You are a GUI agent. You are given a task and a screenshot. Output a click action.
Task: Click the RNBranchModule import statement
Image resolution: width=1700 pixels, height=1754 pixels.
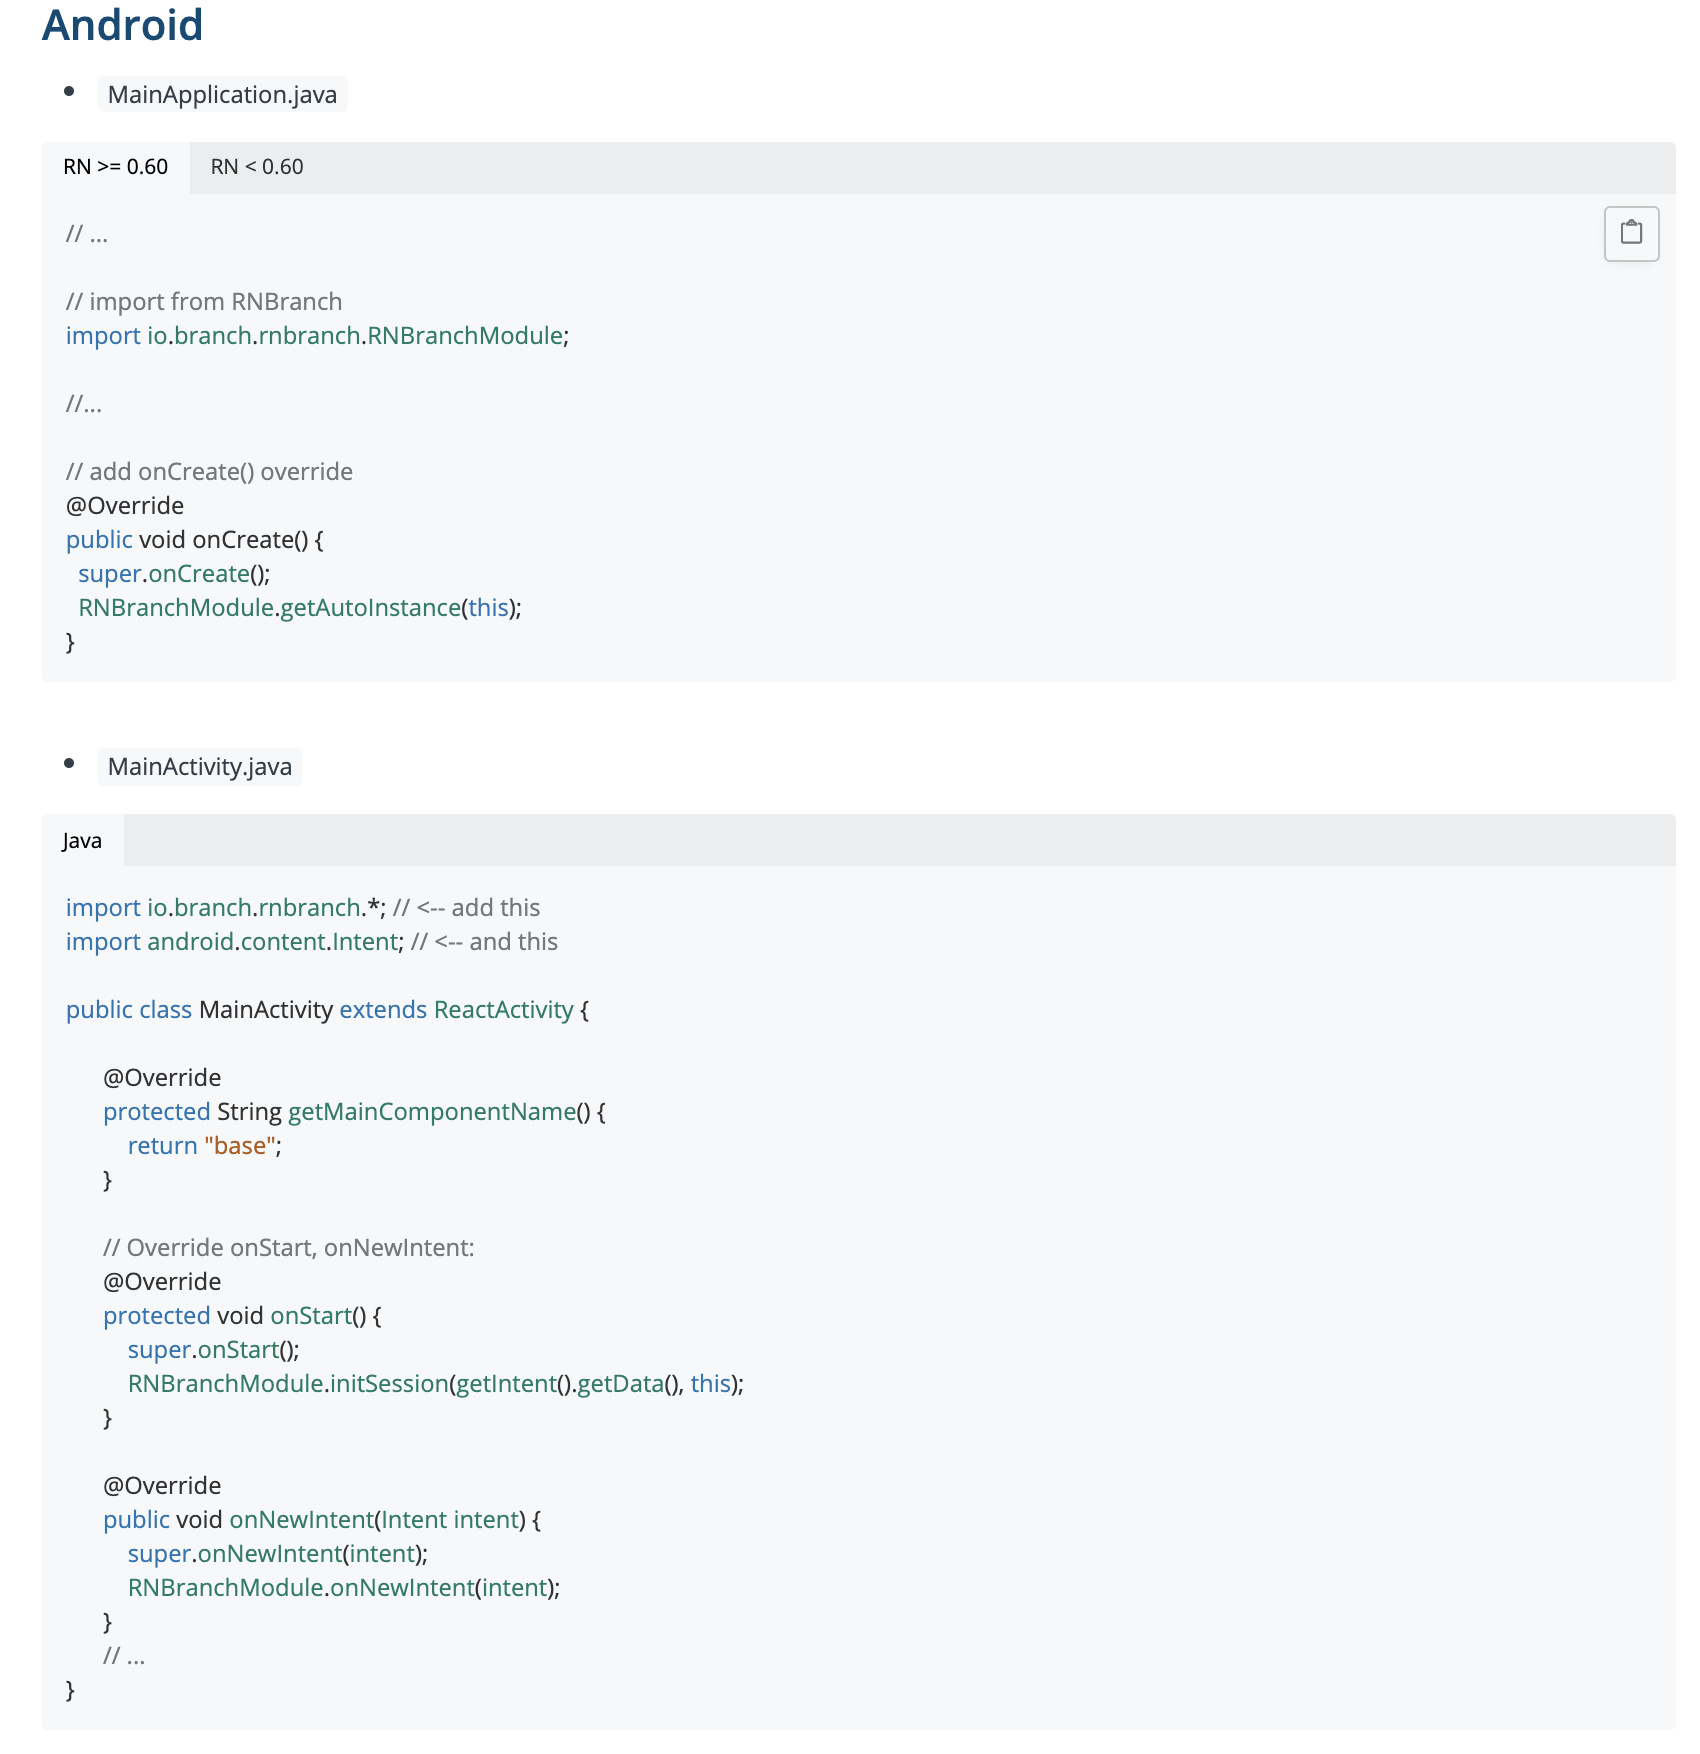[316, 335]
